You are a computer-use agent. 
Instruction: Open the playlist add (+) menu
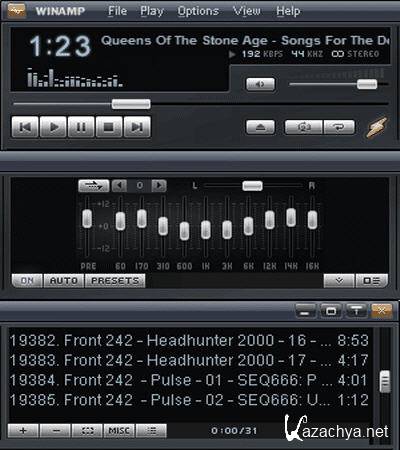[23, 431]
